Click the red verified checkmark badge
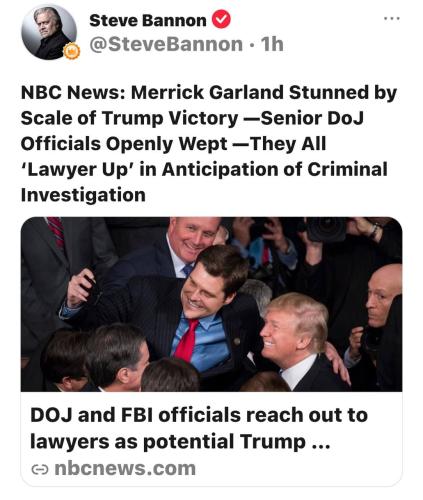This screenshot has width=423, height=500. 221,19
